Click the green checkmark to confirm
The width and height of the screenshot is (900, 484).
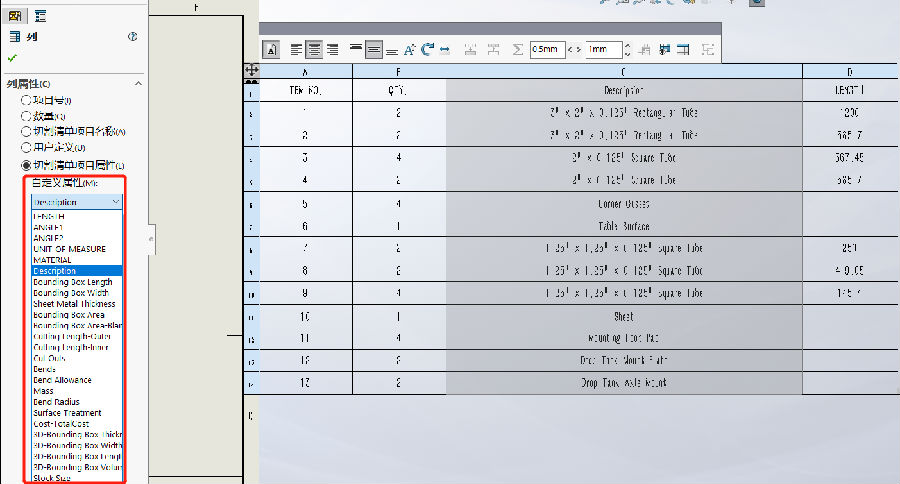(x=13, y=59)
